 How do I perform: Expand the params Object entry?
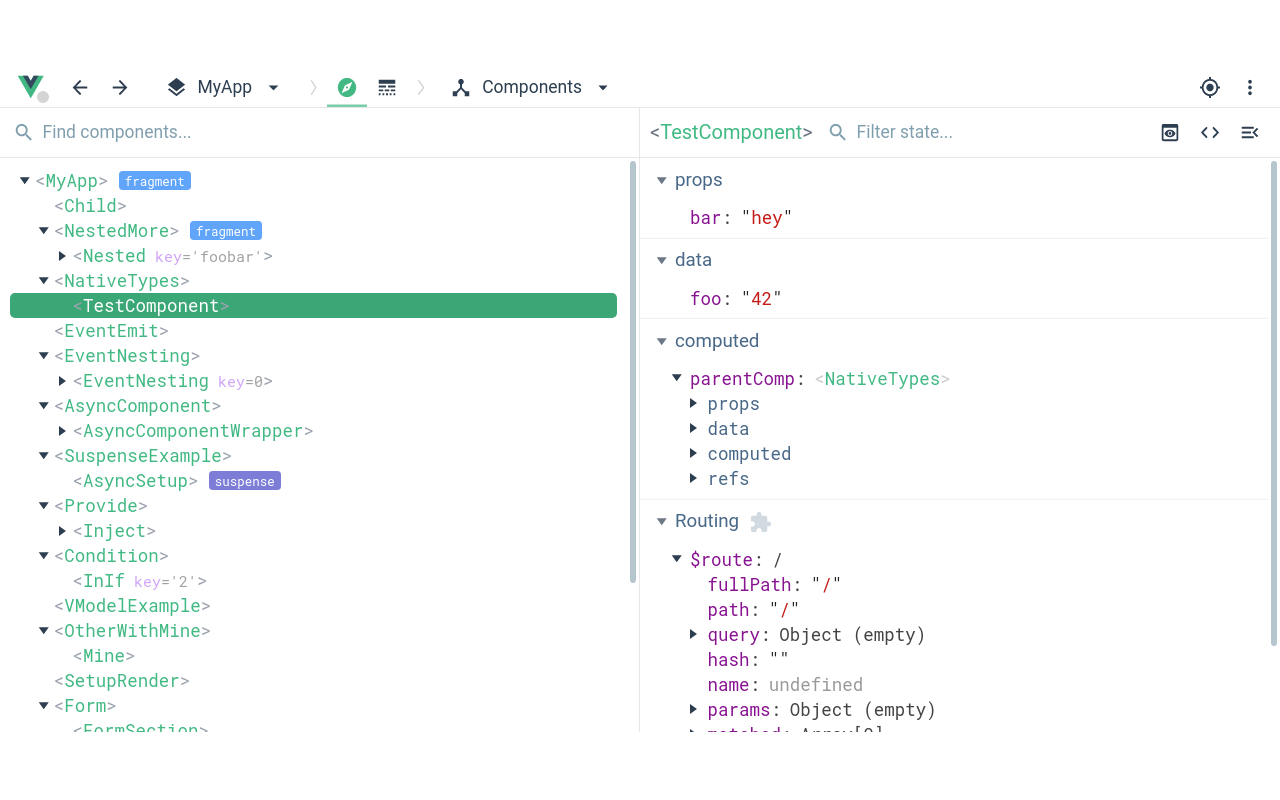[x=693, y=709]
